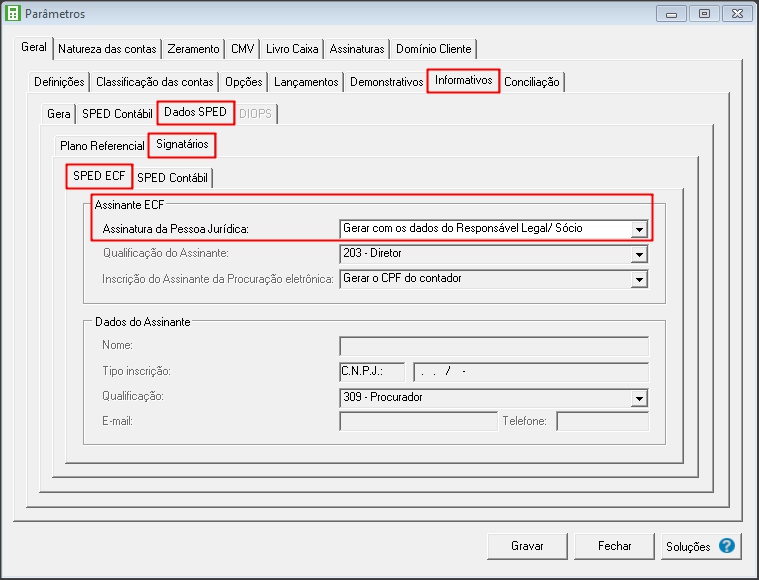Click the blue help icon beside Soluções
The height and width of the screenshot is (580, 759).
pos(727,546)
